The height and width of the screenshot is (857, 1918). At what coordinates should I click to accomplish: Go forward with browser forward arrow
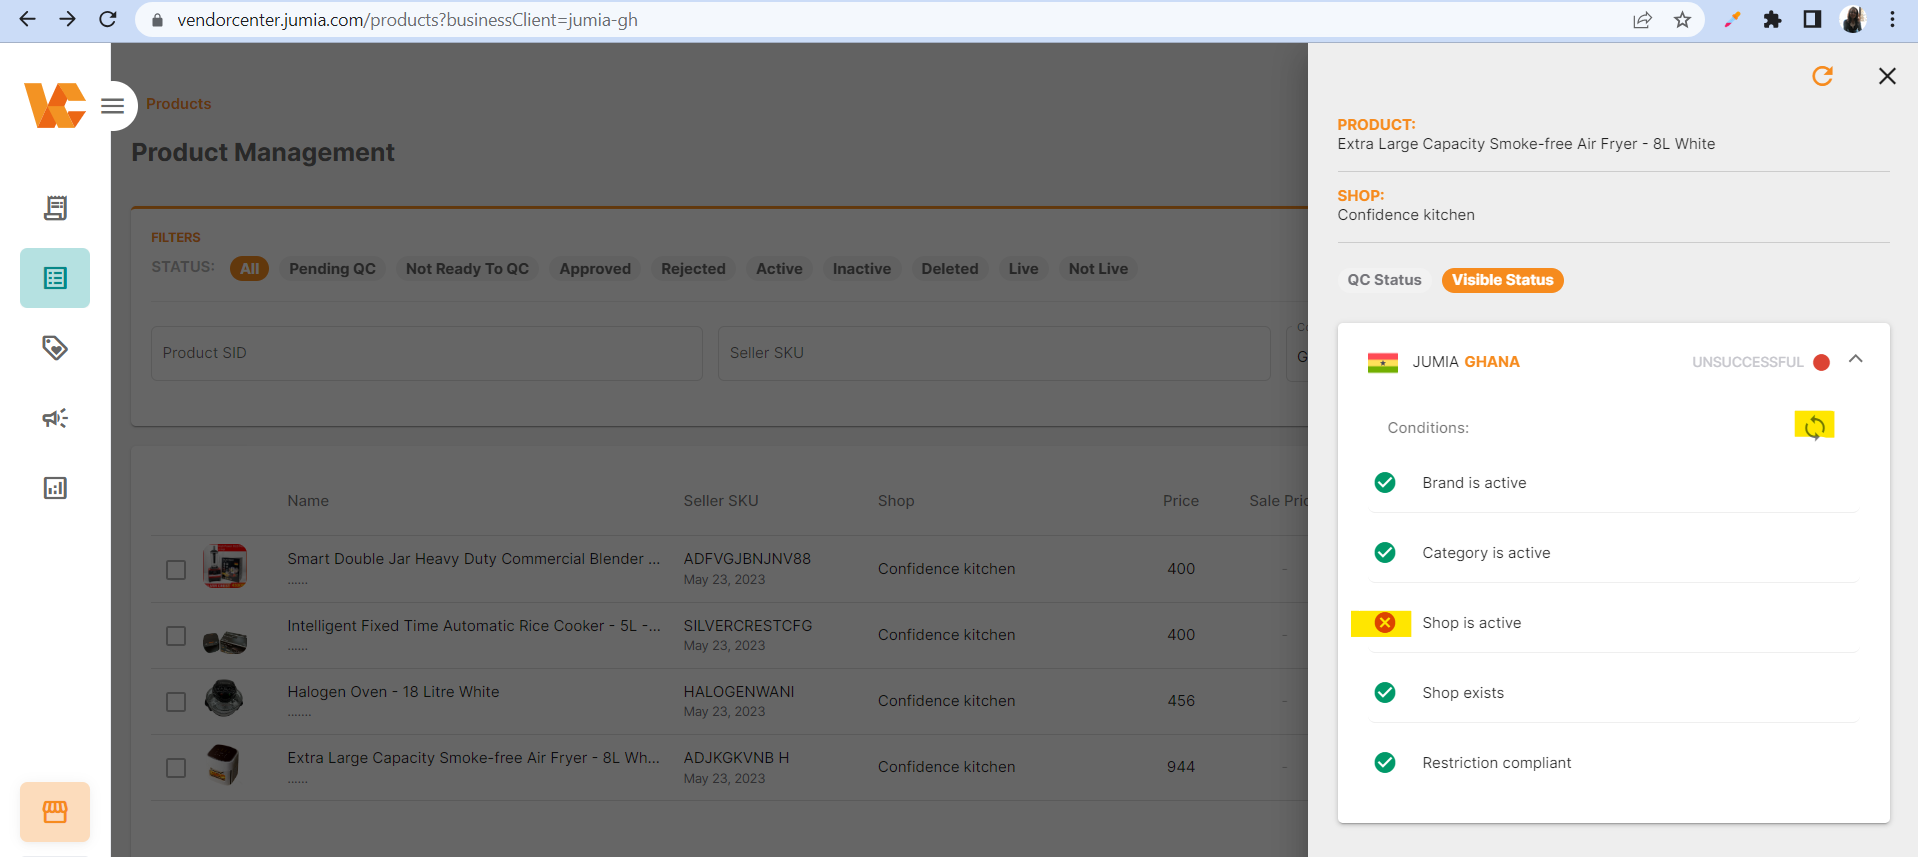click(x=67, y=19)
